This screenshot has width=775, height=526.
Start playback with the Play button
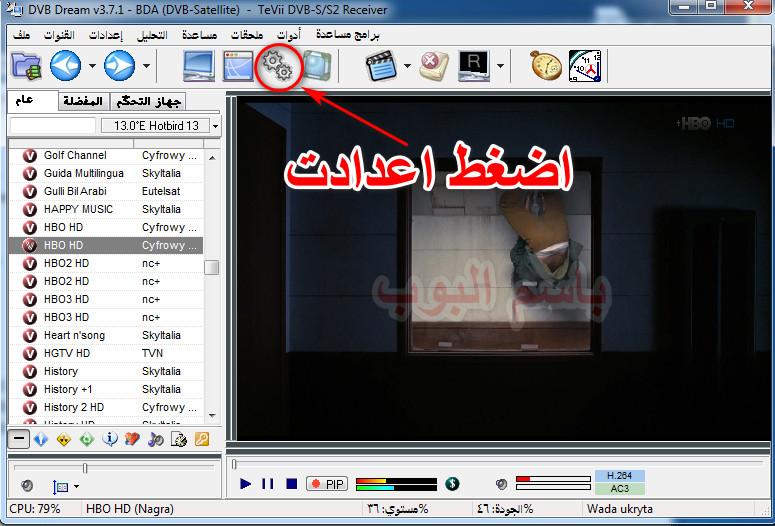[x=245, y=483]
